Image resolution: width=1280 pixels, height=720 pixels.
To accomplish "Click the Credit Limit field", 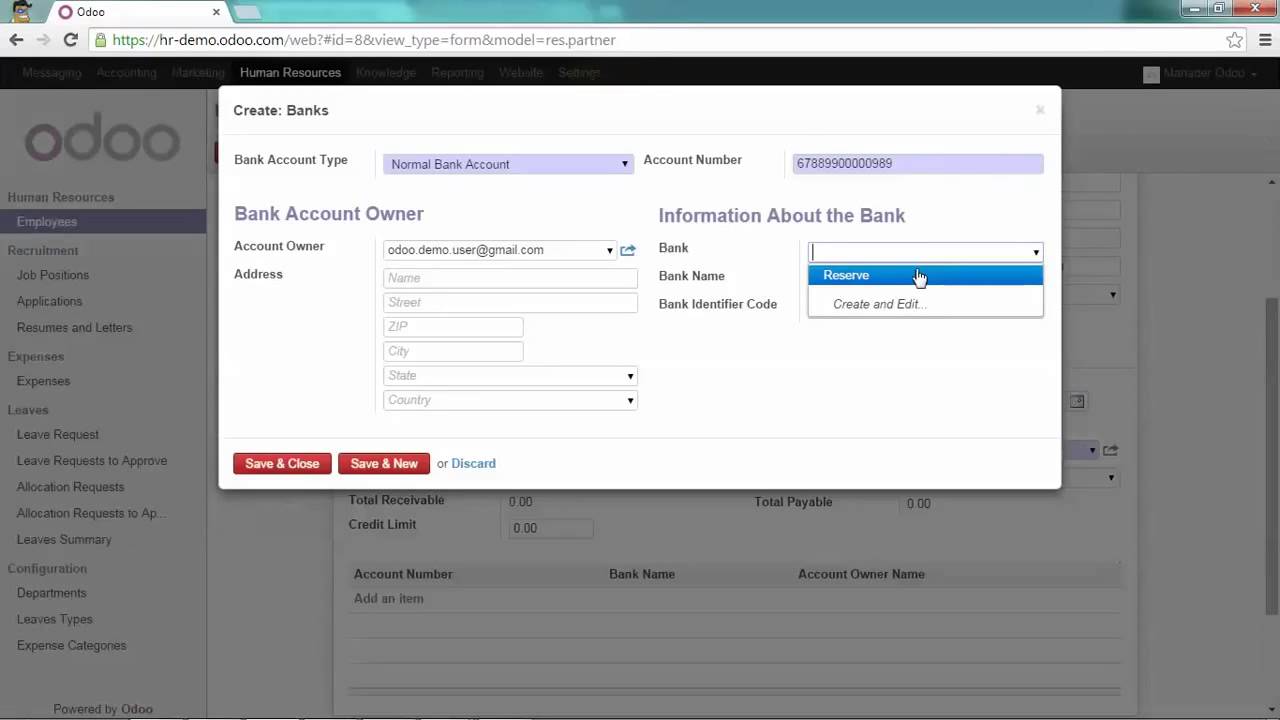I will click(x=551, y=528).
